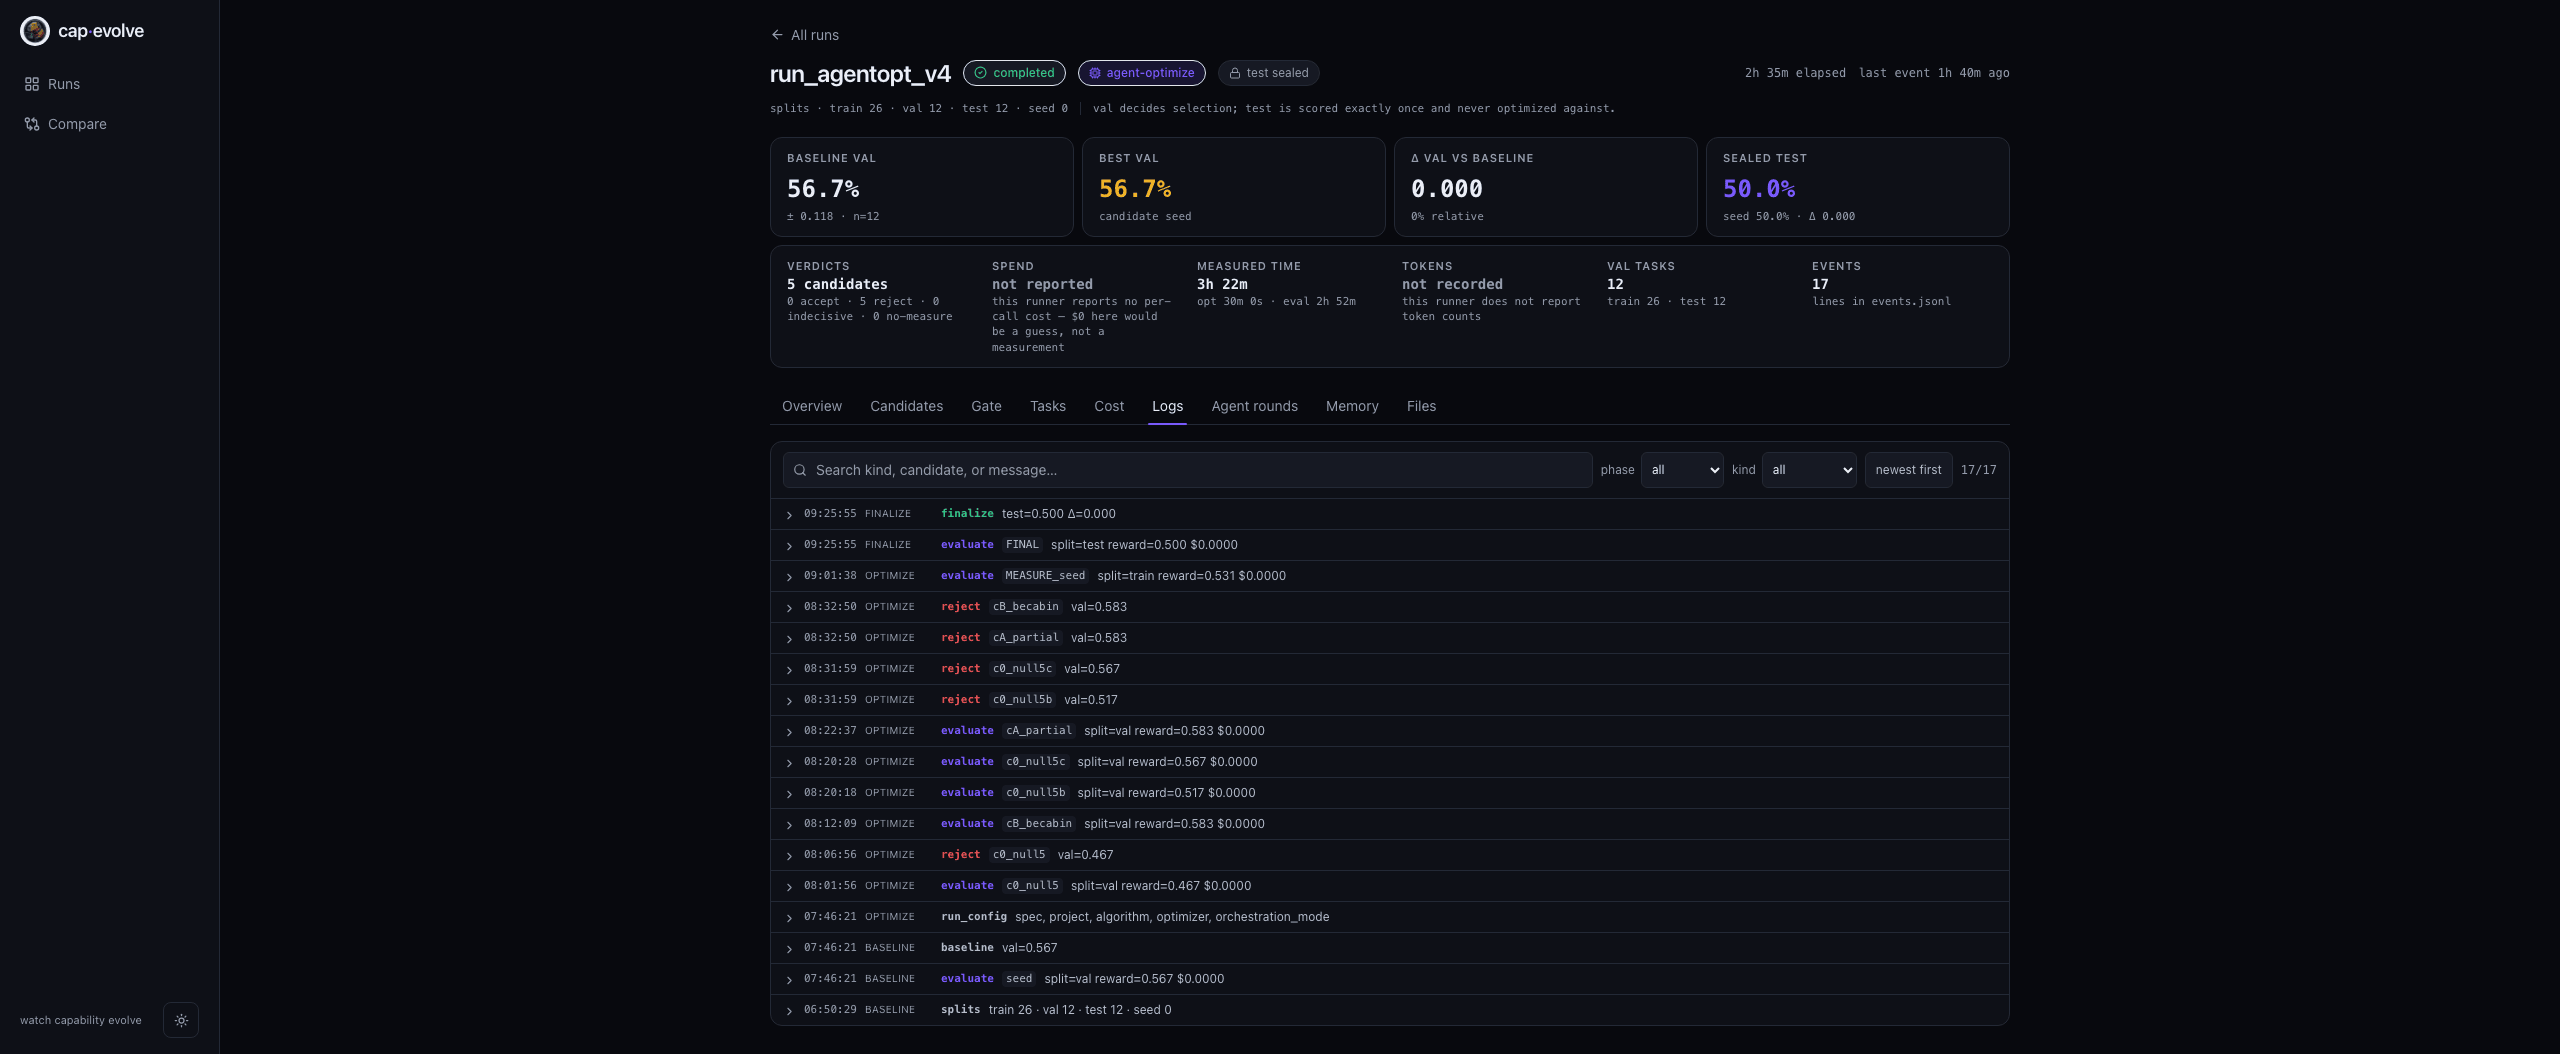Expand the finalize test=0.500 log row
2560x1054 pixels.
tap(1389, 514)
